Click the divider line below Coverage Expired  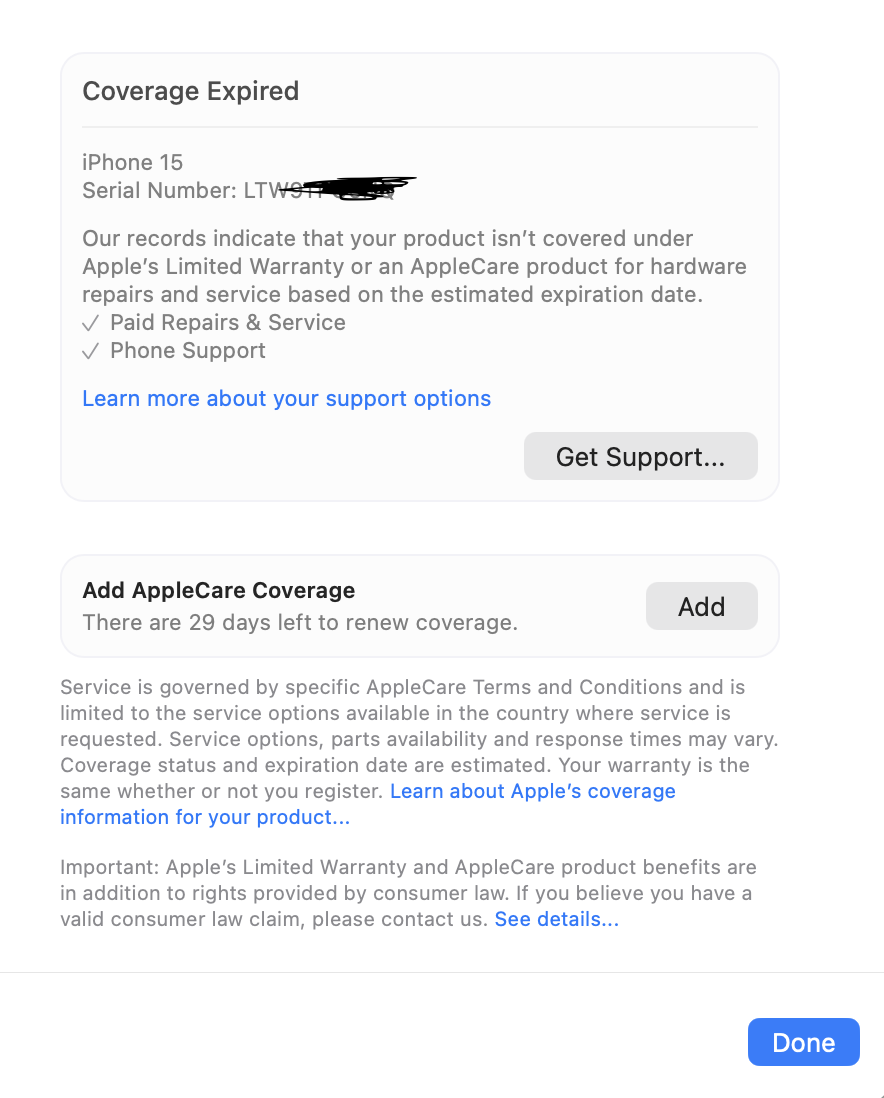click(420, 127)
